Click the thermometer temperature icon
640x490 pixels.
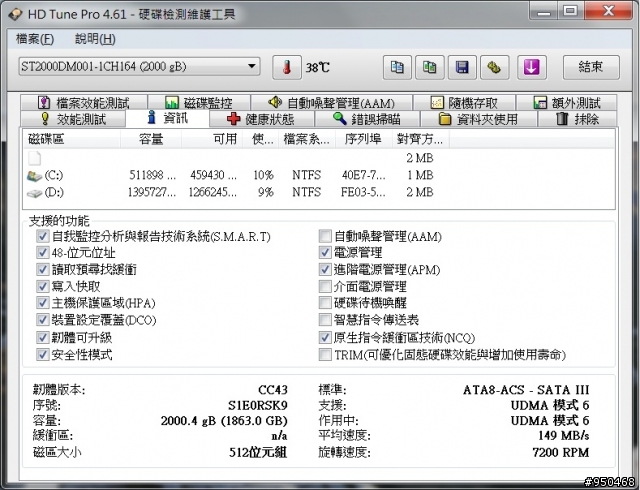(x=287, y=67)
